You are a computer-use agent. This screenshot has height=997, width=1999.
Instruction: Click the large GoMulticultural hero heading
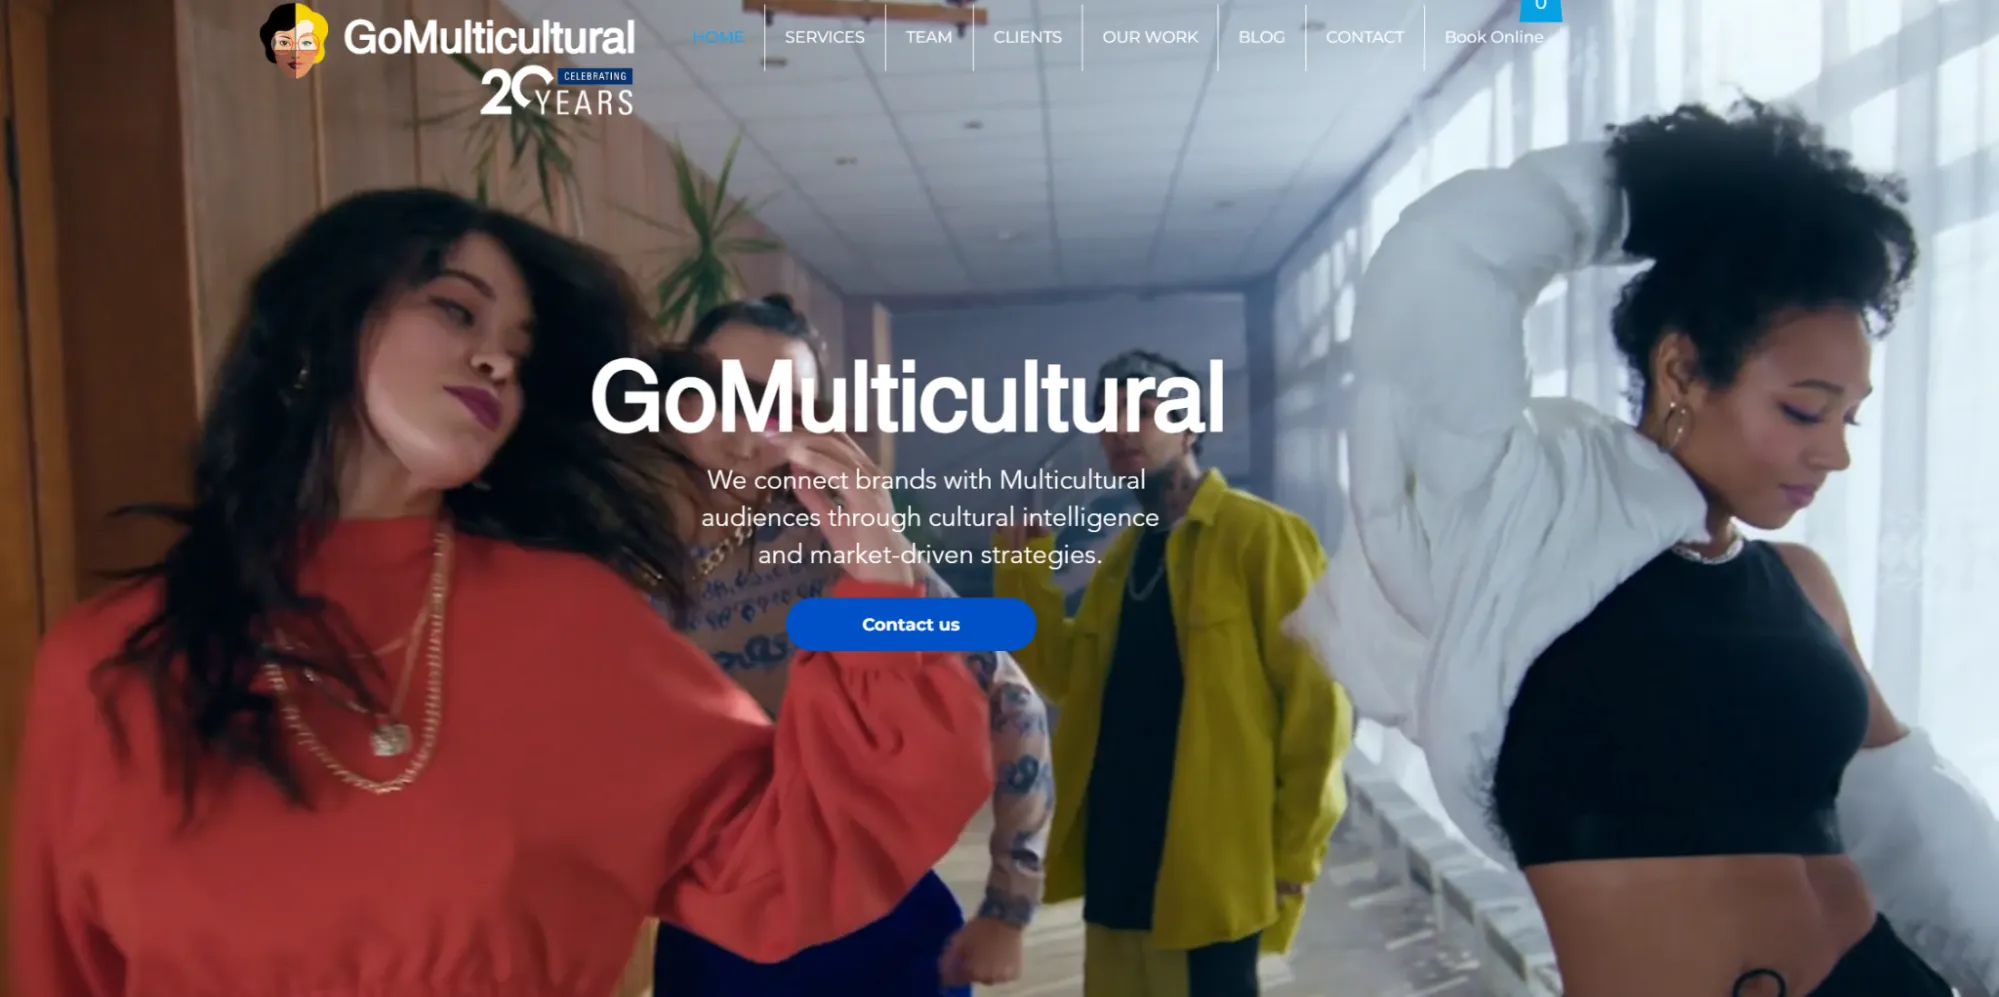(x=907, y=397)
